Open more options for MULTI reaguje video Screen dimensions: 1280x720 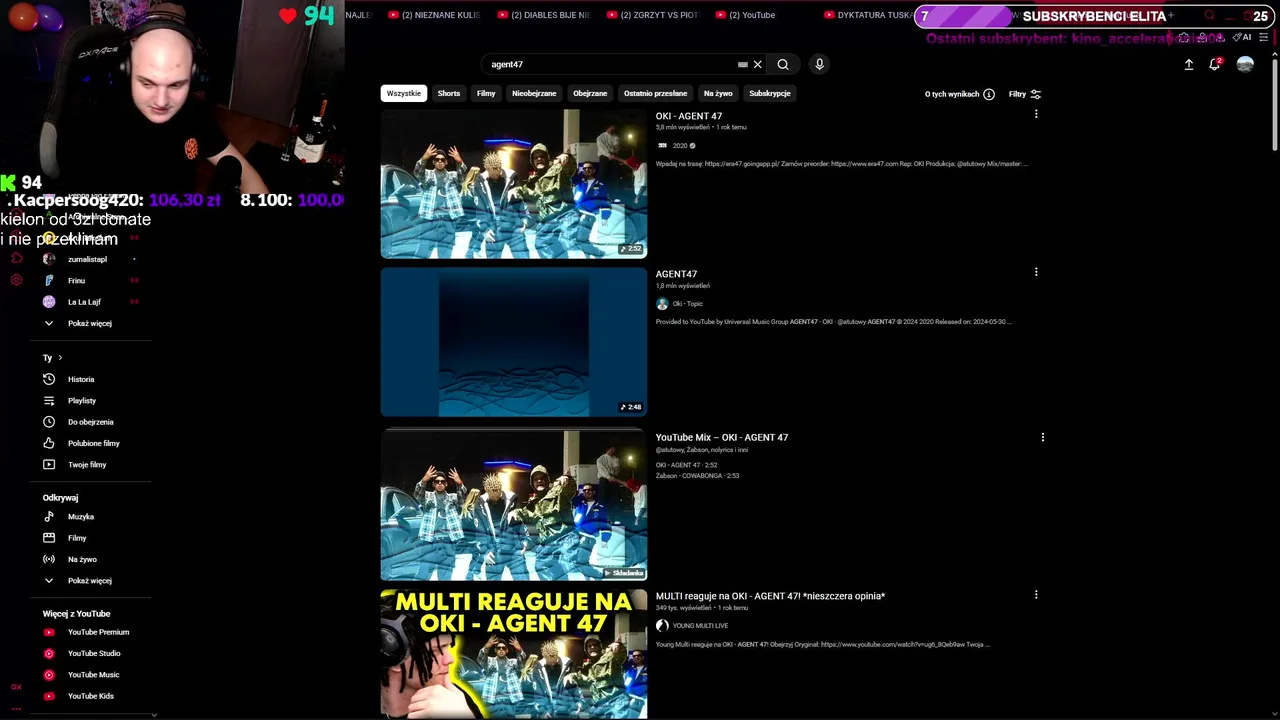[x=1036, y=594]
